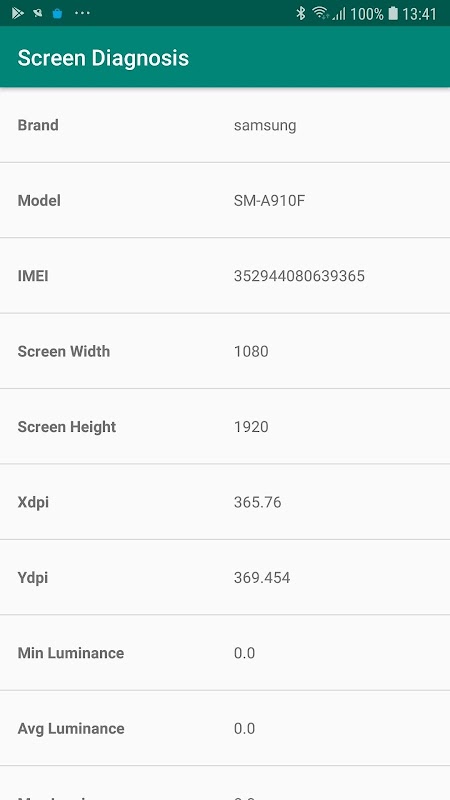Tap the battery icon in status bar

393,13
